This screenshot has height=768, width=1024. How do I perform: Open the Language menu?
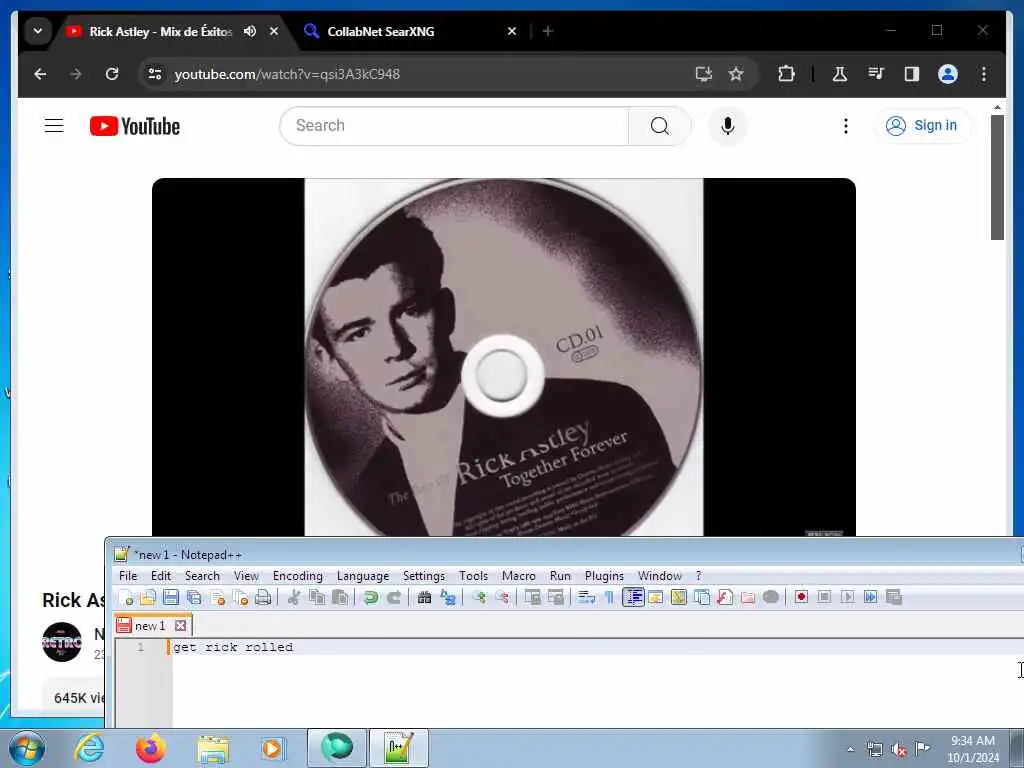[x=363, y=575]
